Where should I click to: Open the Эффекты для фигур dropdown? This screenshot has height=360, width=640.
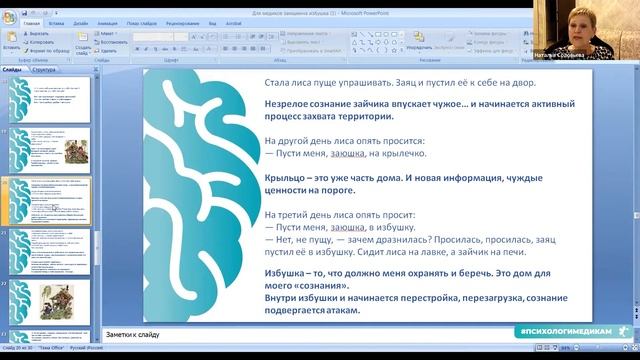[x=491, y=51]
